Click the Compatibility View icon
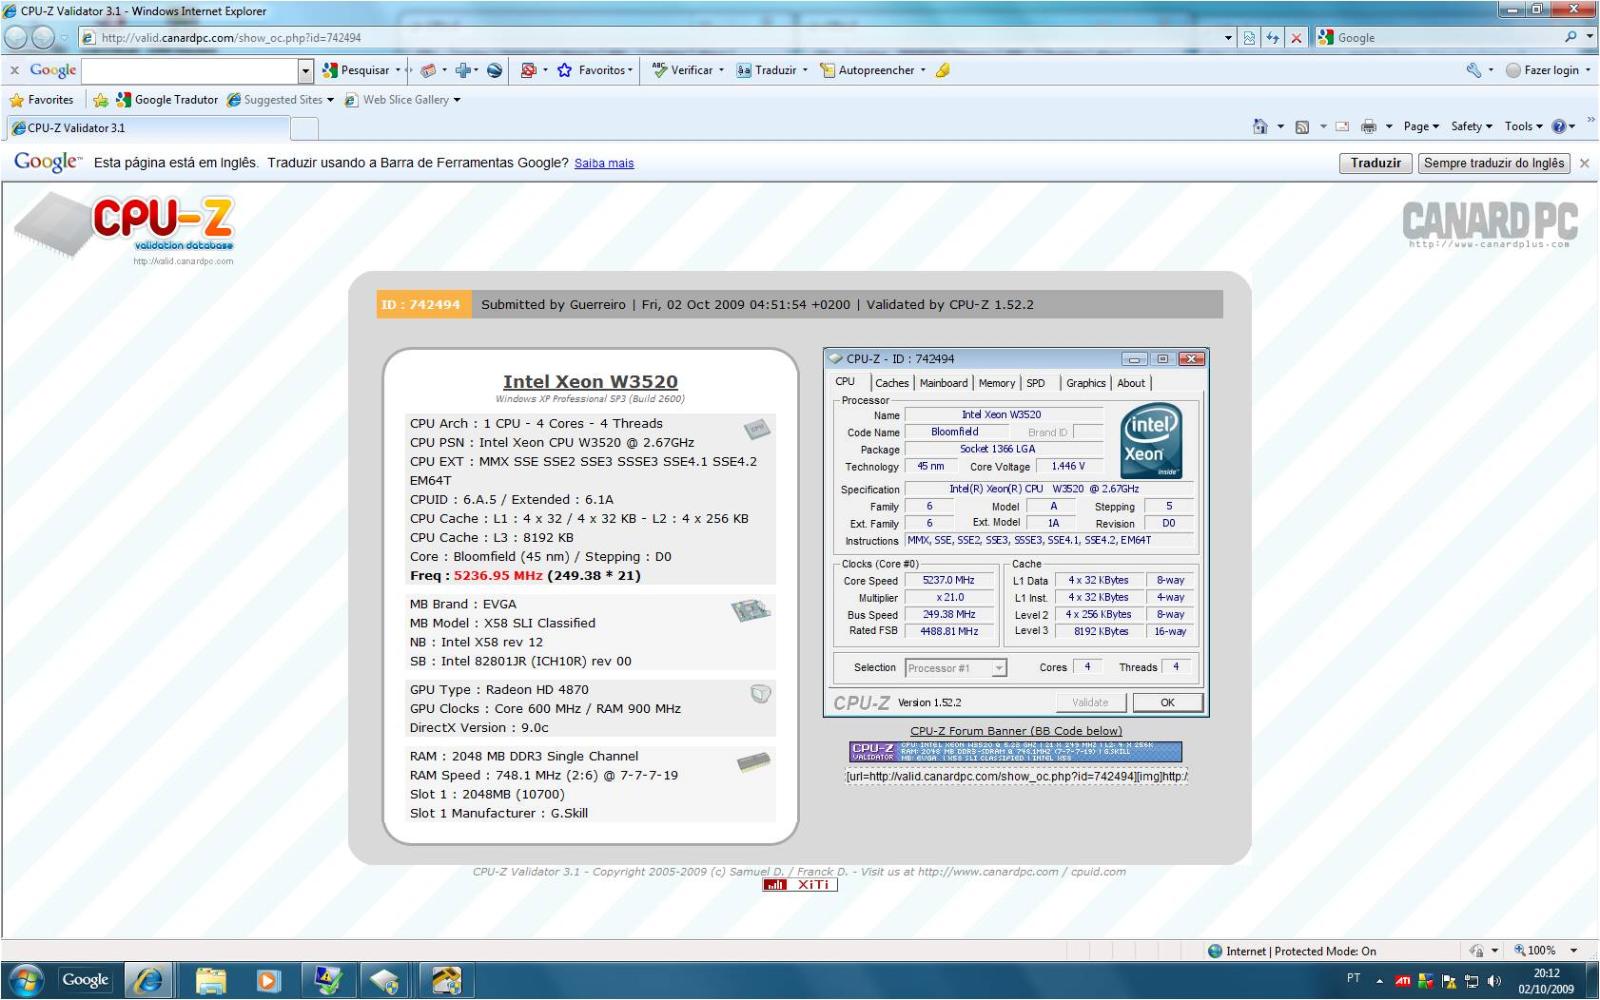 coord(1249,37)
